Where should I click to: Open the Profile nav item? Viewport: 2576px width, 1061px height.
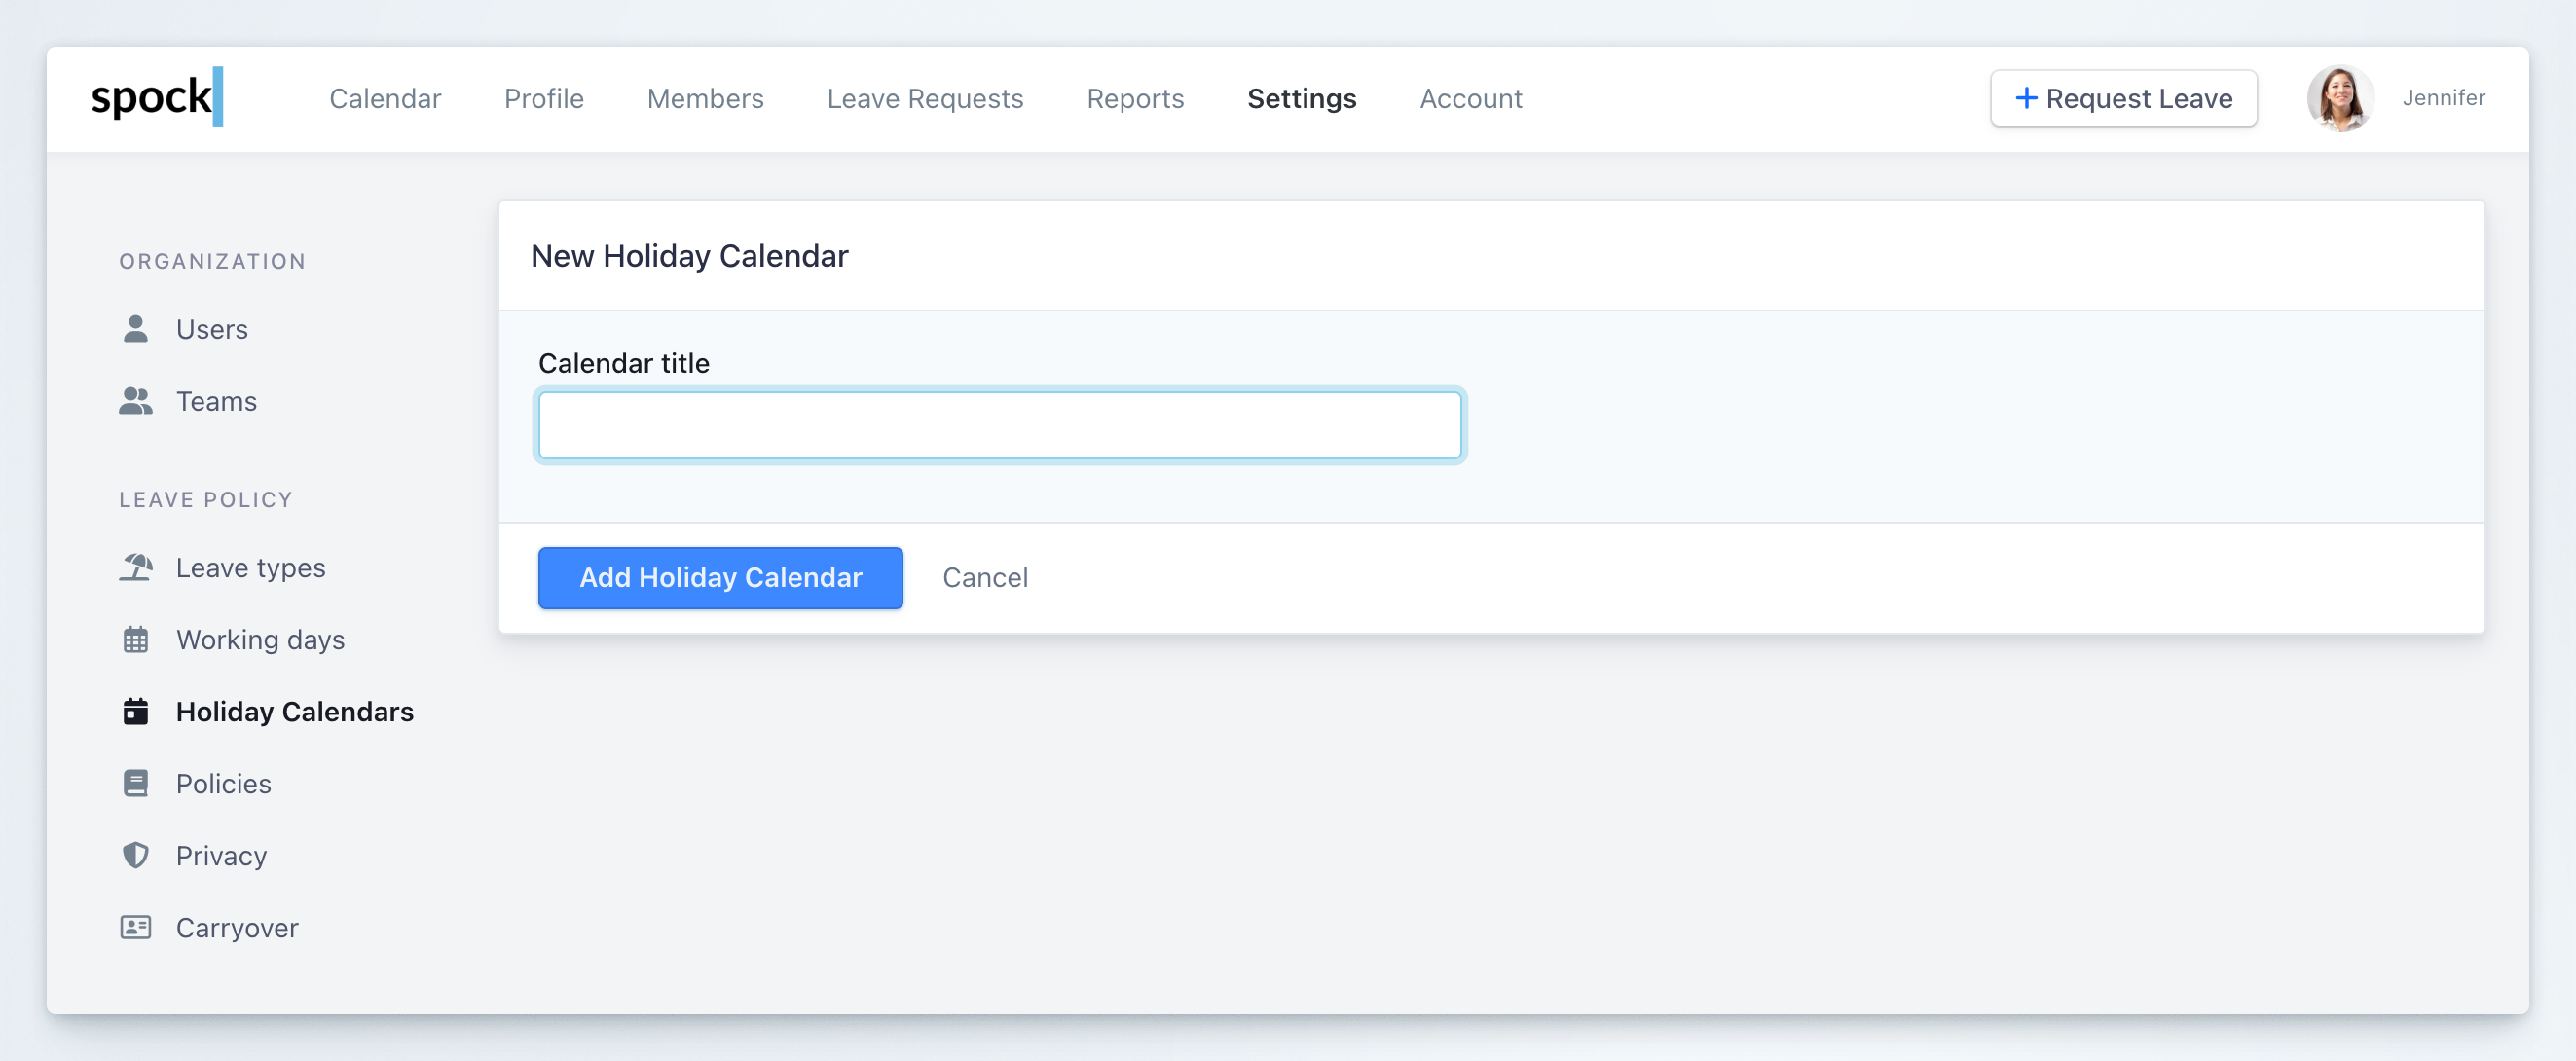543,99
